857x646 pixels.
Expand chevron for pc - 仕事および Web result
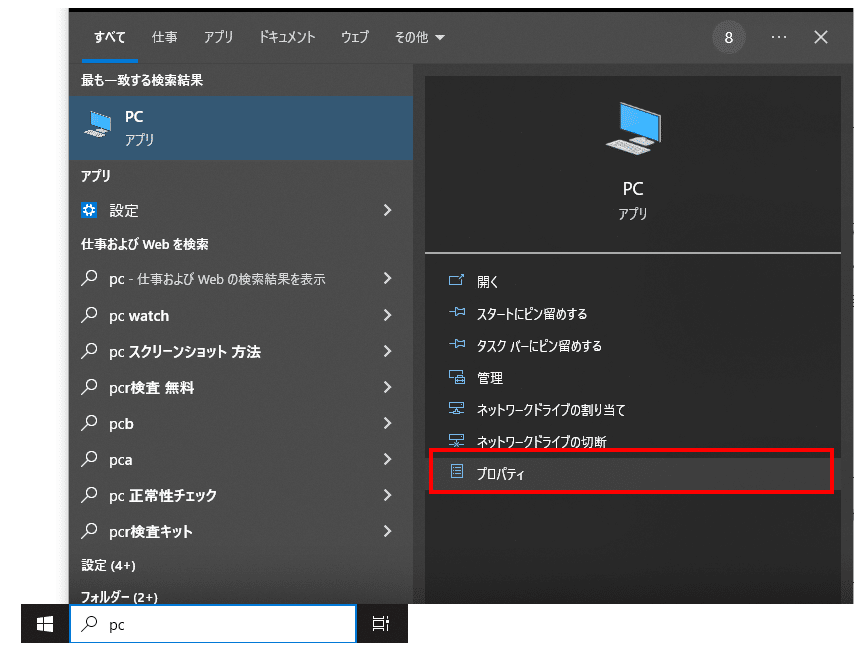click(x=388, y=278)
